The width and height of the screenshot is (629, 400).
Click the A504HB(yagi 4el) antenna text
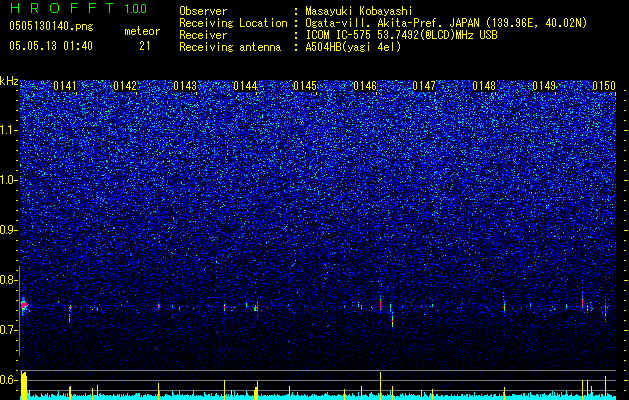pyautogui.click(x=353, y=47)
